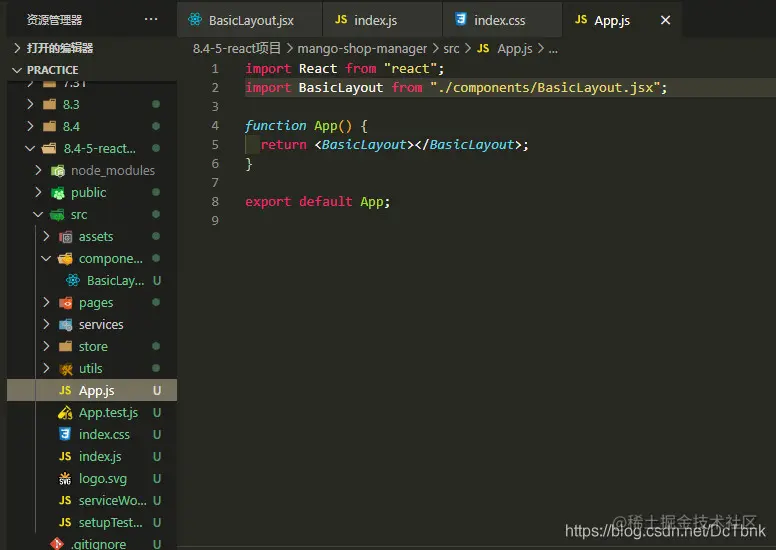Expand the 8.3 folder chevron
This screenshot has width=776, height=550.
pos(30,104)
